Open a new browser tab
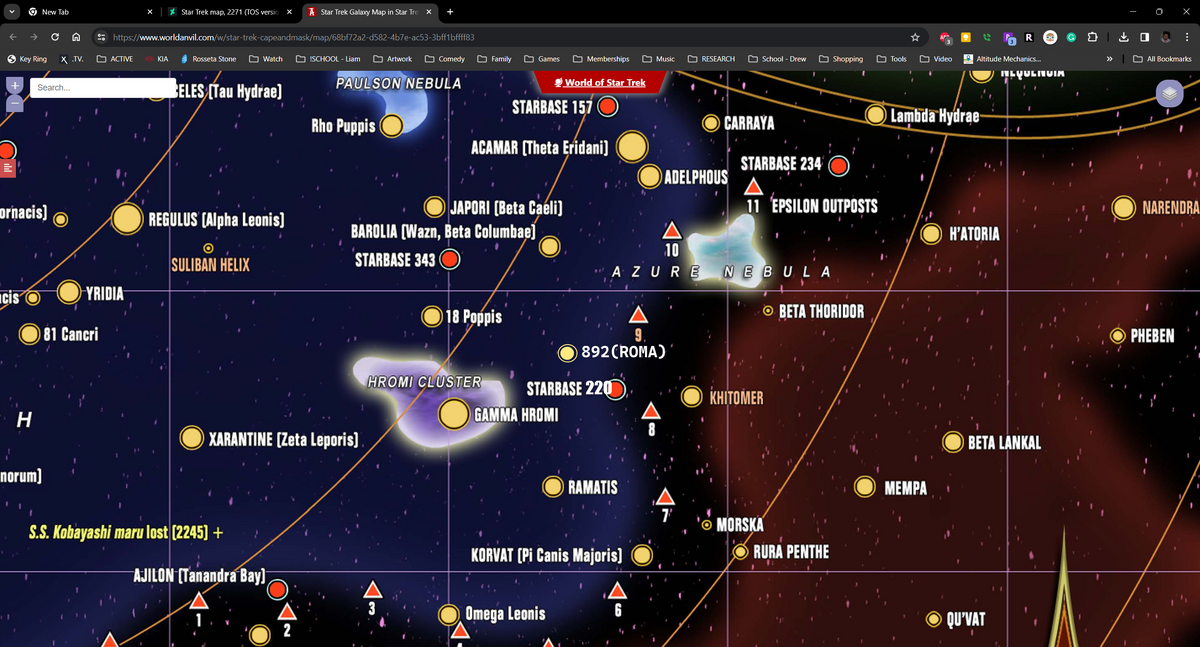 450,12
